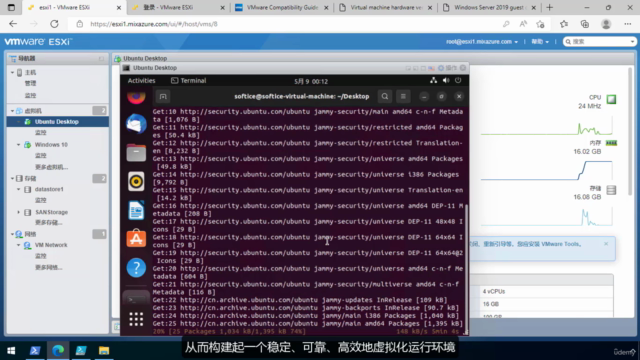Open console 操作 actions menu
Viewport: 640px width, 360px height.
tap(448, 68)
